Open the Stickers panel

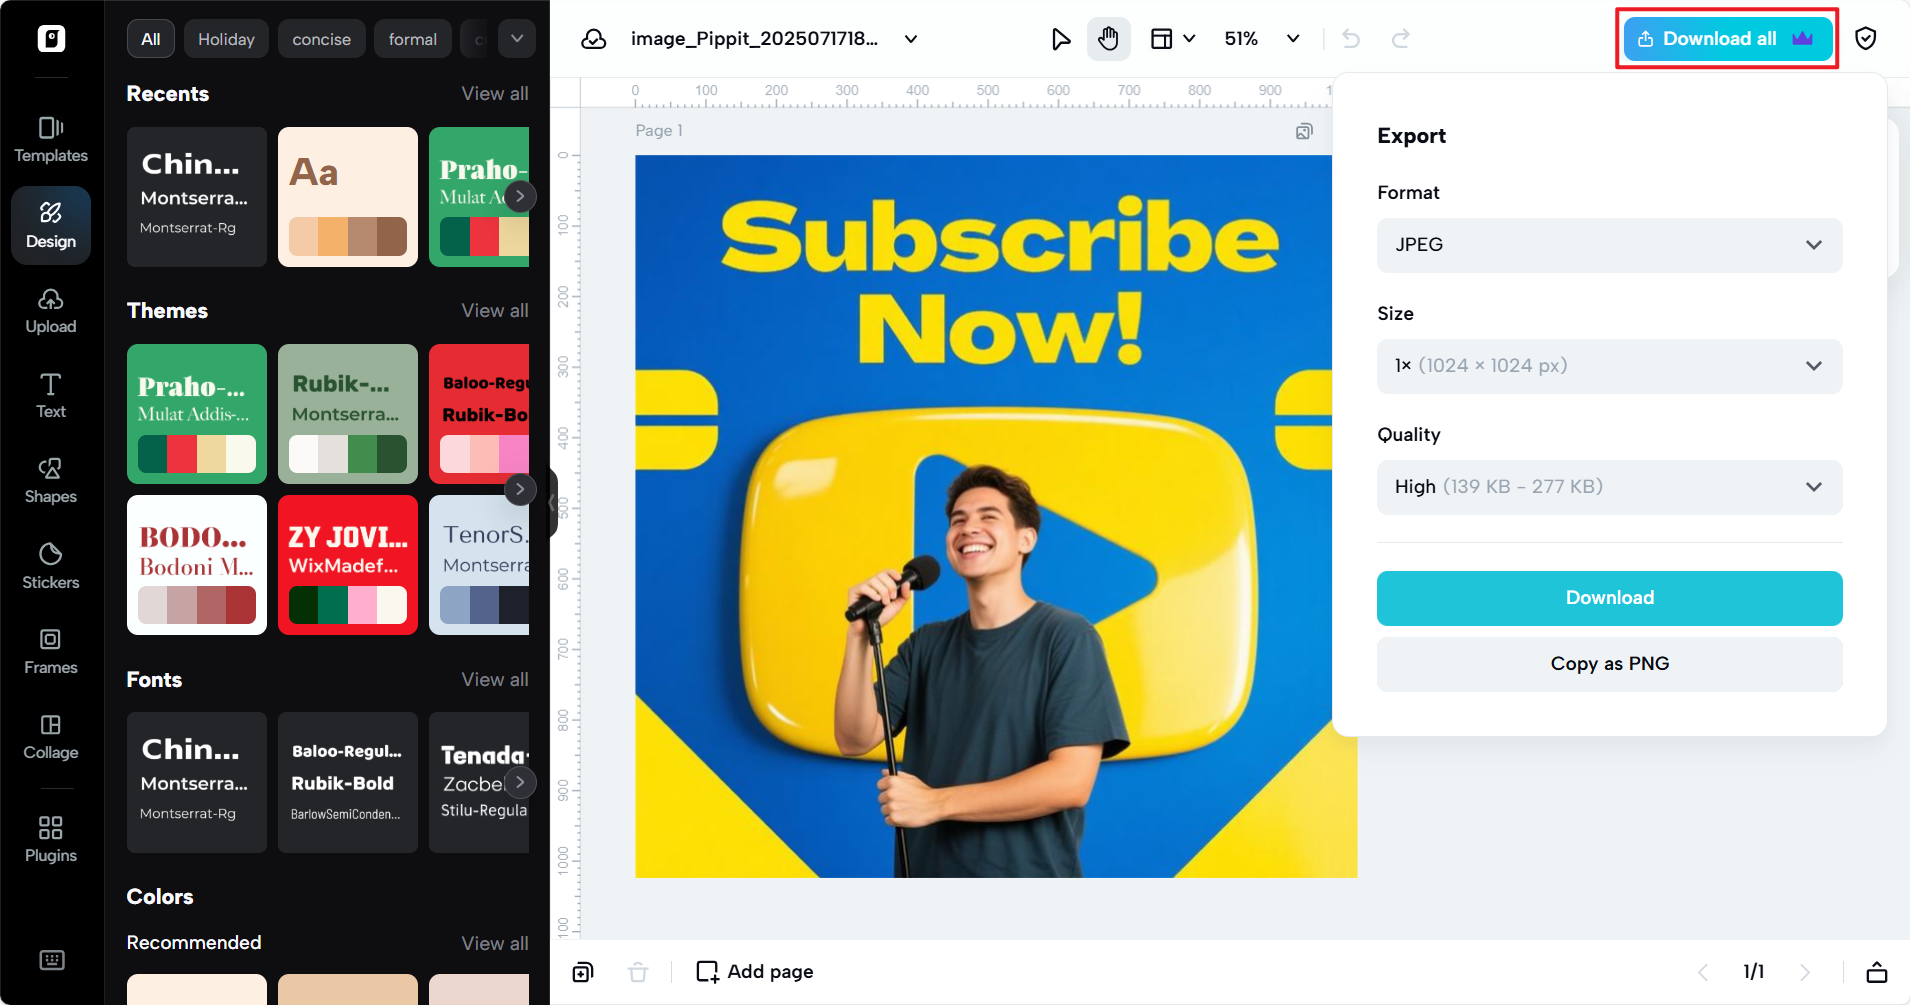pos(51,566)
